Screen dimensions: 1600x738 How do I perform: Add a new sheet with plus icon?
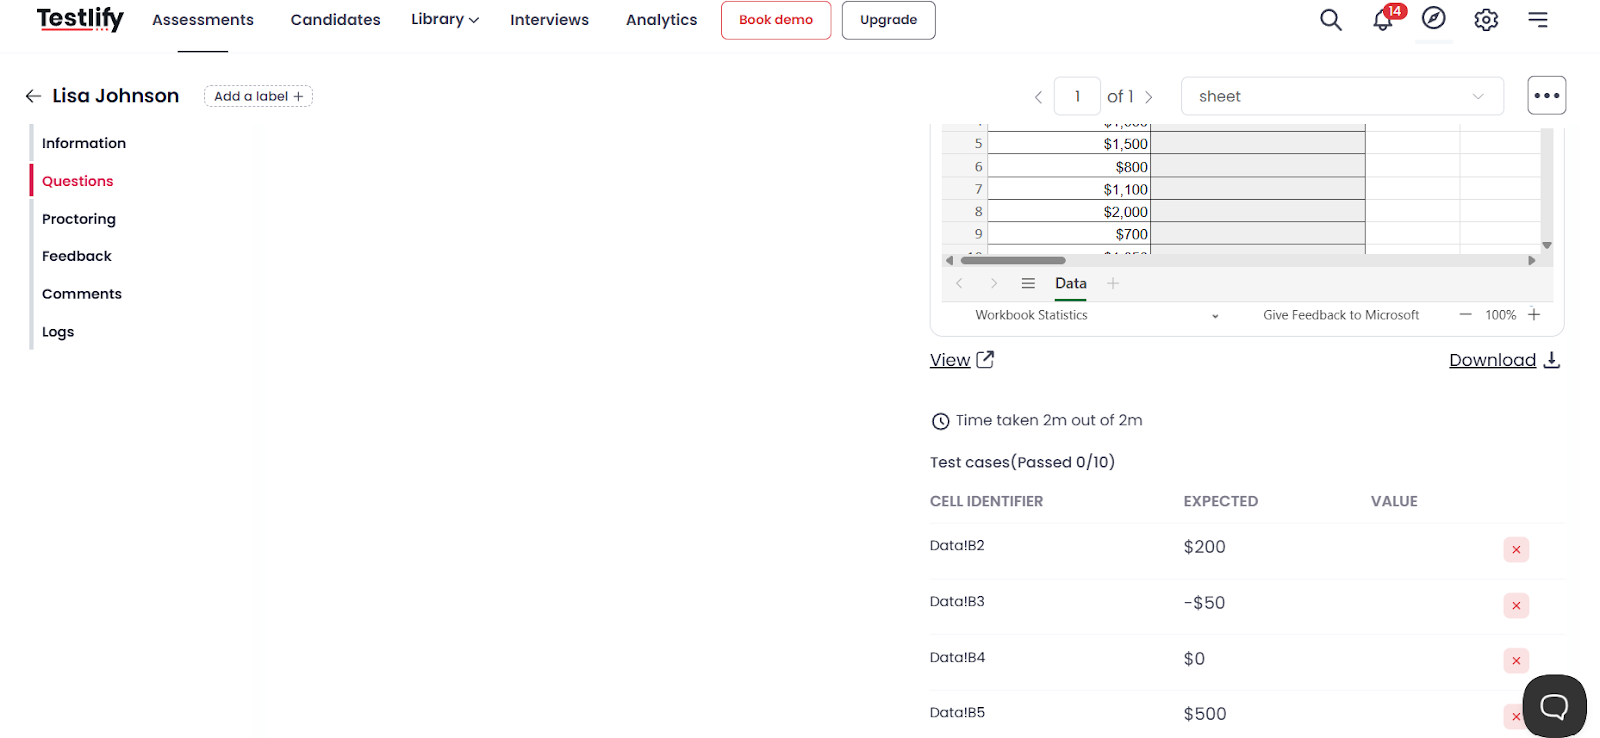click(x=1113, y=284)
